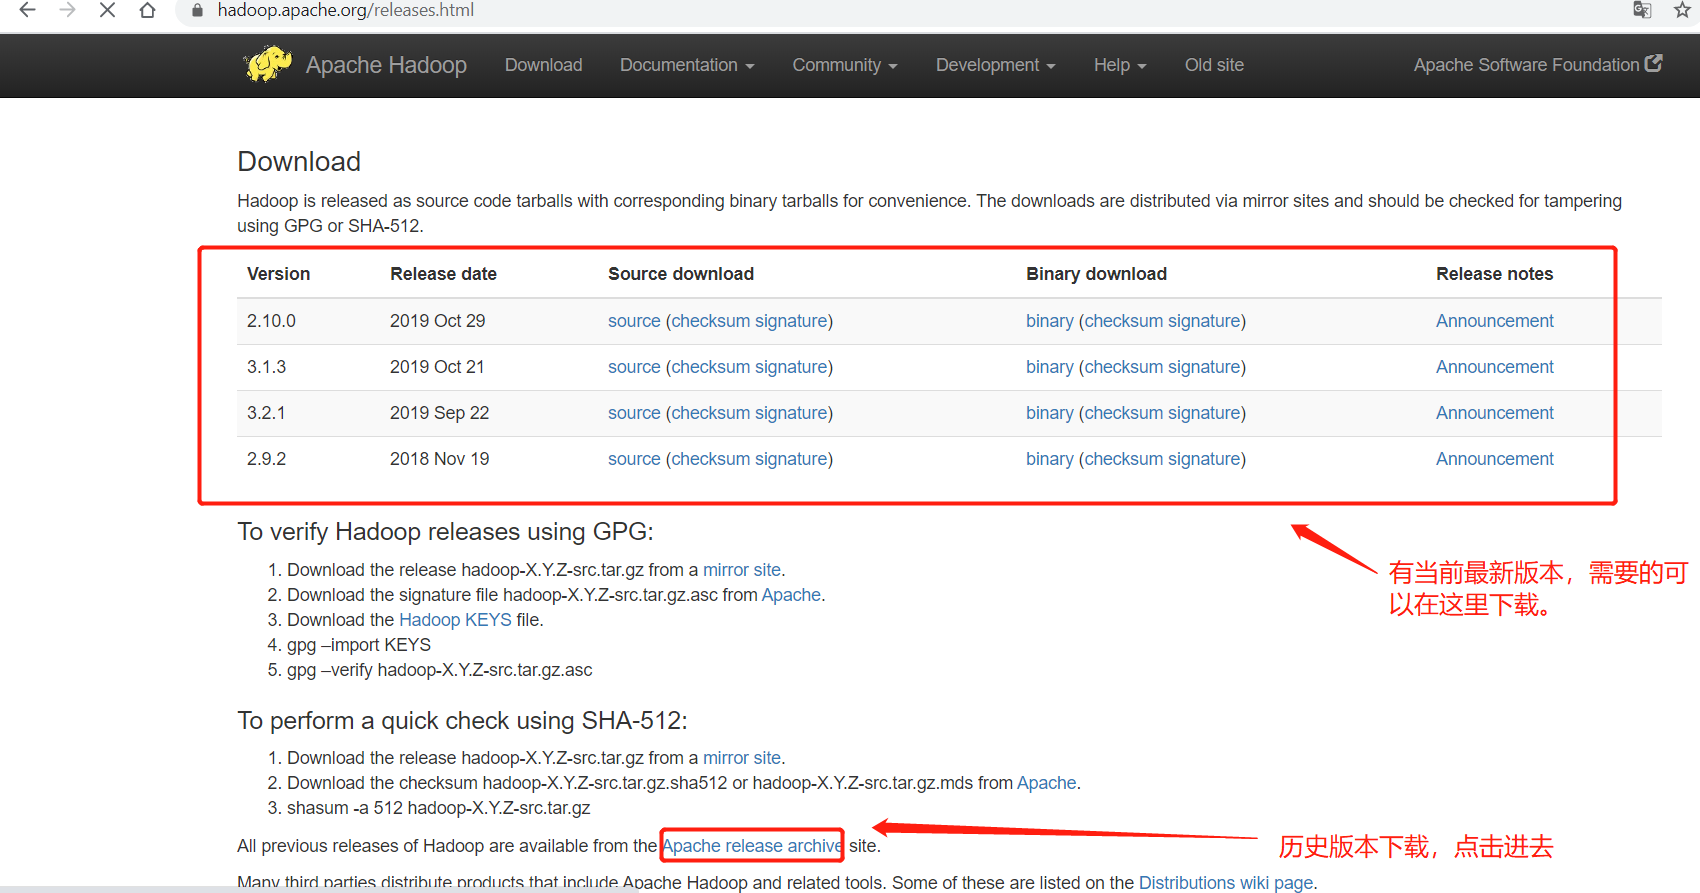Expand the Development dropdown menu
Viewport: 1700px width, 893px height.
tap(995, 65)
